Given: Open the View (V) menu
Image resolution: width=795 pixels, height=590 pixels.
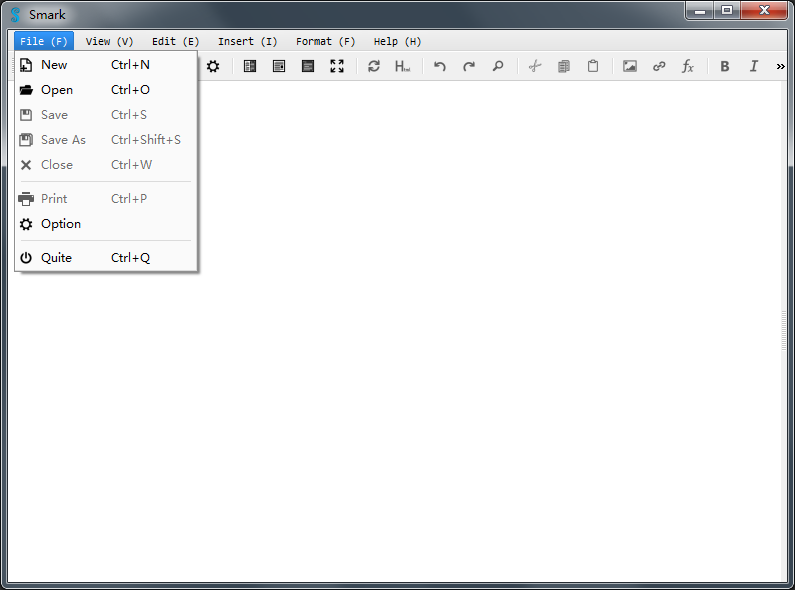Looking at the screenshot, I should pos(110,41).
